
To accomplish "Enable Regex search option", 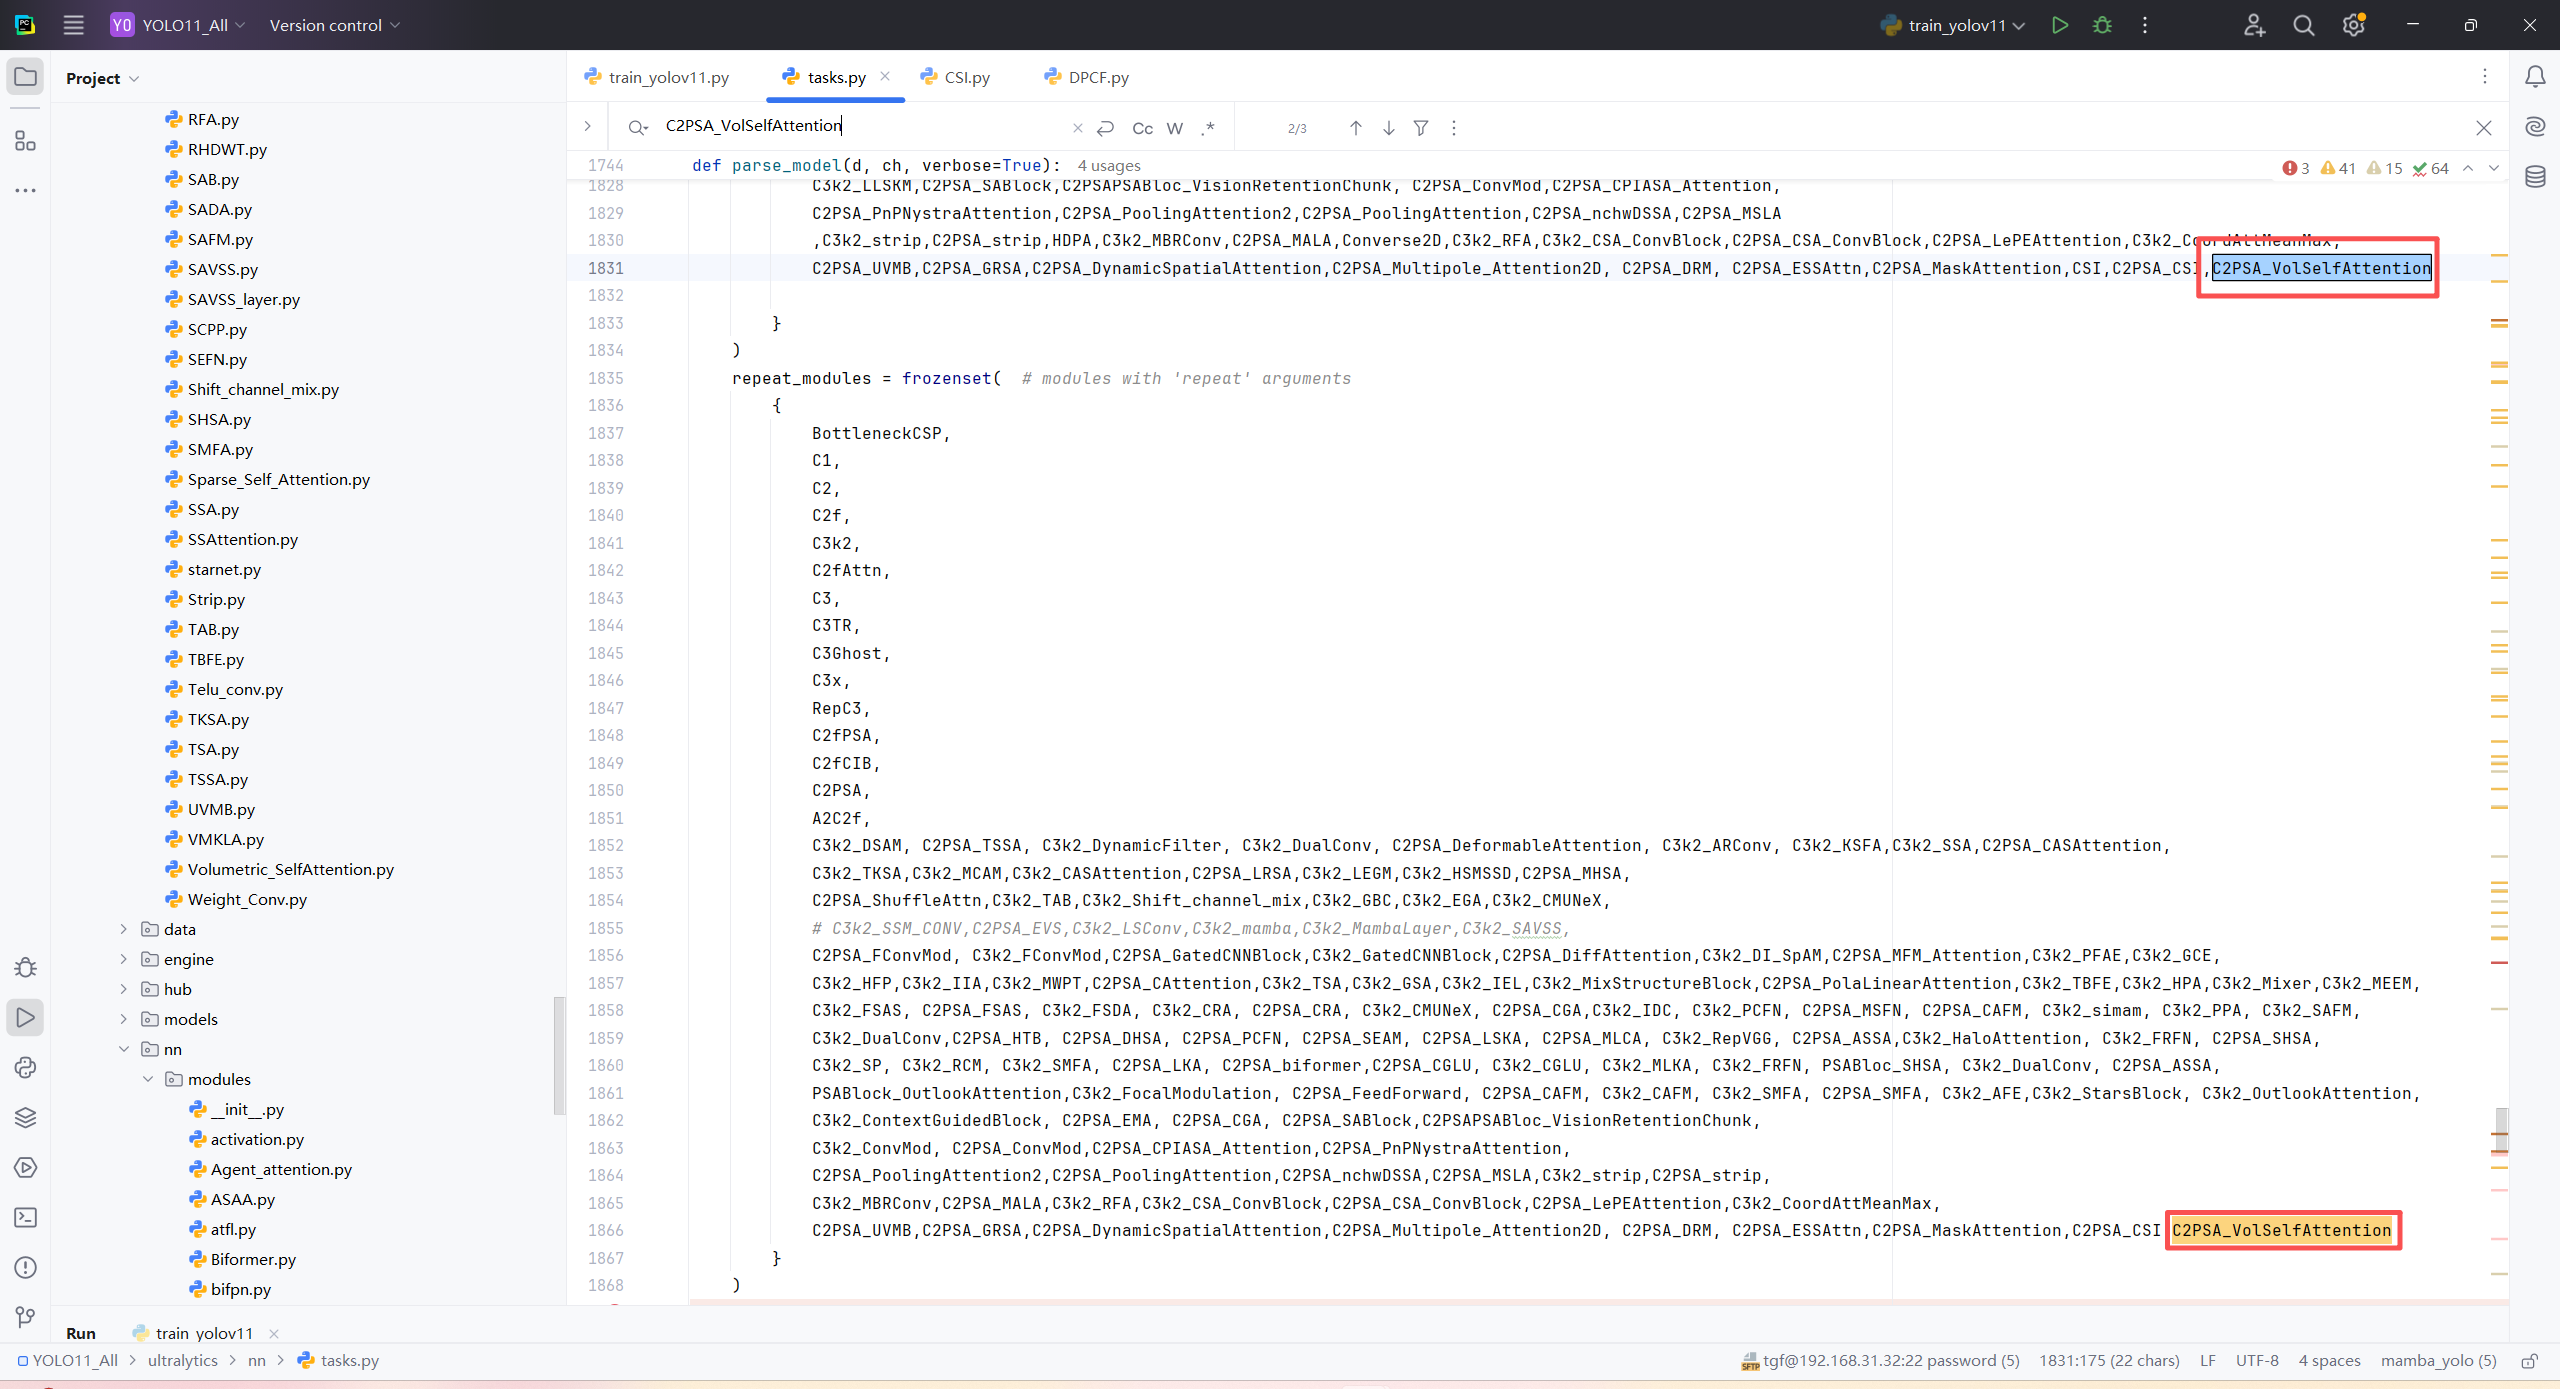I will [x=1208, y=128].
